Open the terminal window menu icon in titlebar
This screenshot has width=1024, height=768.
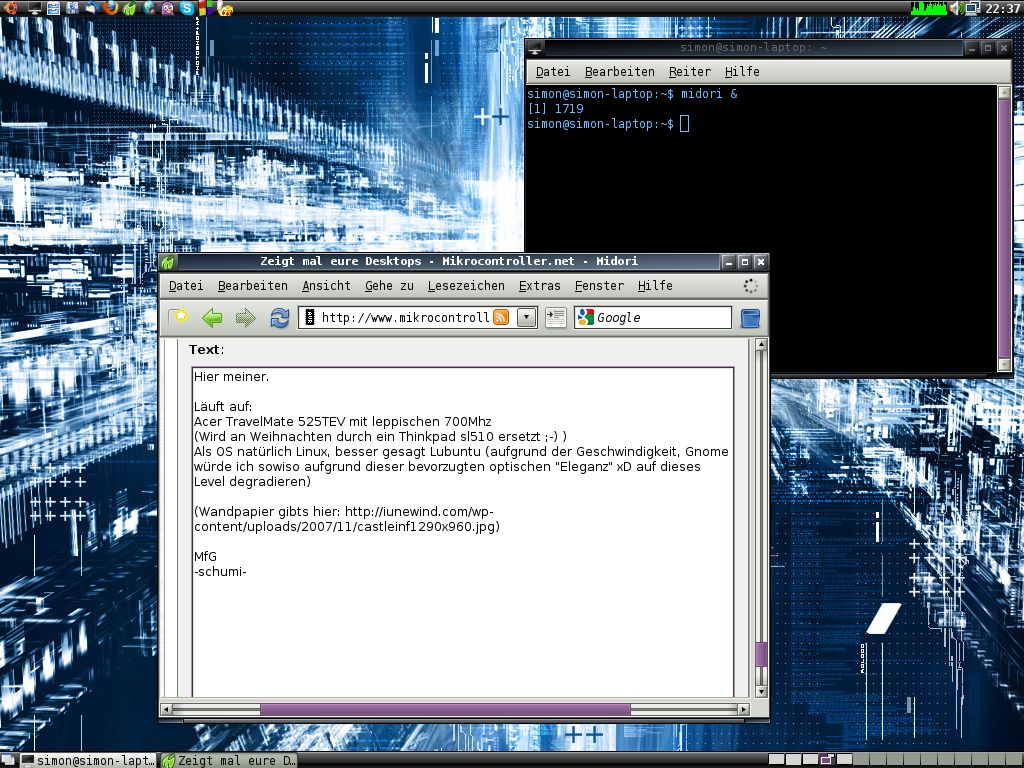tap(535, 48)
